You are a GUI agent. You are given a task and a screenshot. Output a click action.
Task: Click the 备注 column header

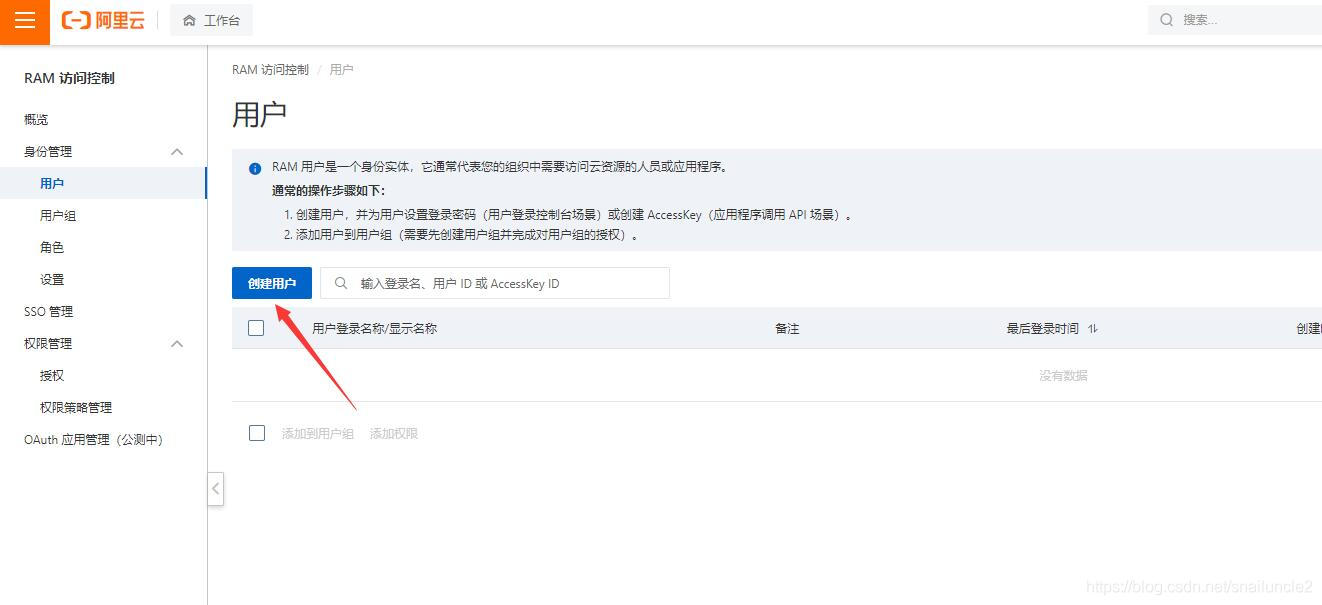point(787,329)
